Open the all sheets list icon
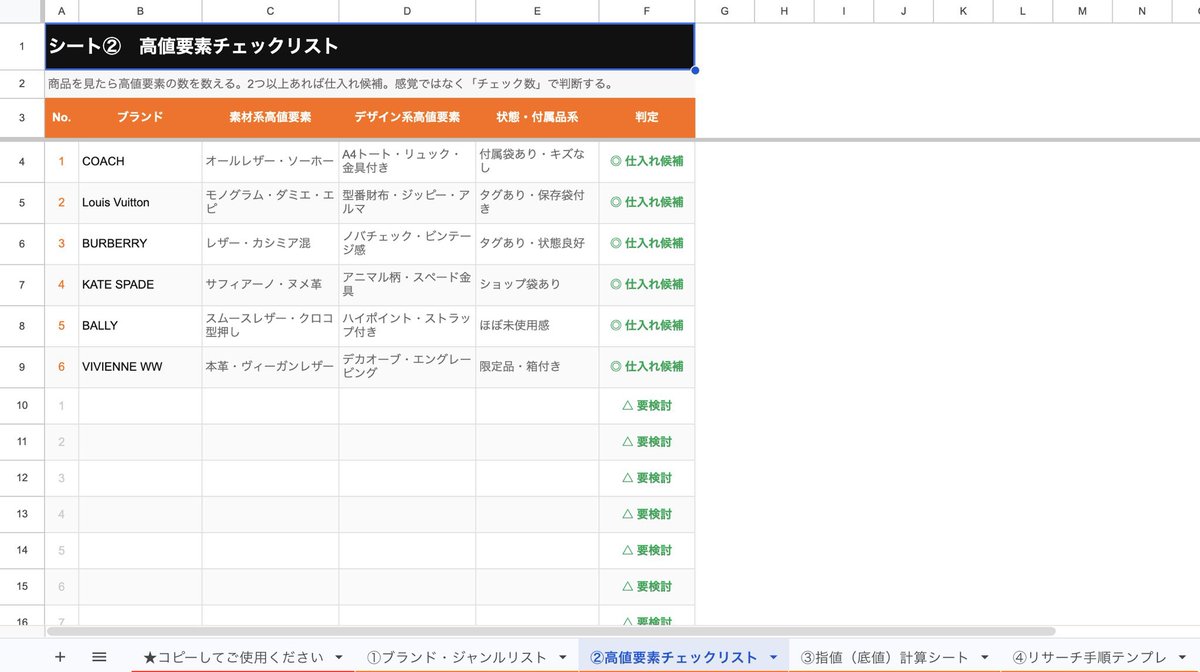The height and width of the screenshot is (672, 1200). (99, 657)
